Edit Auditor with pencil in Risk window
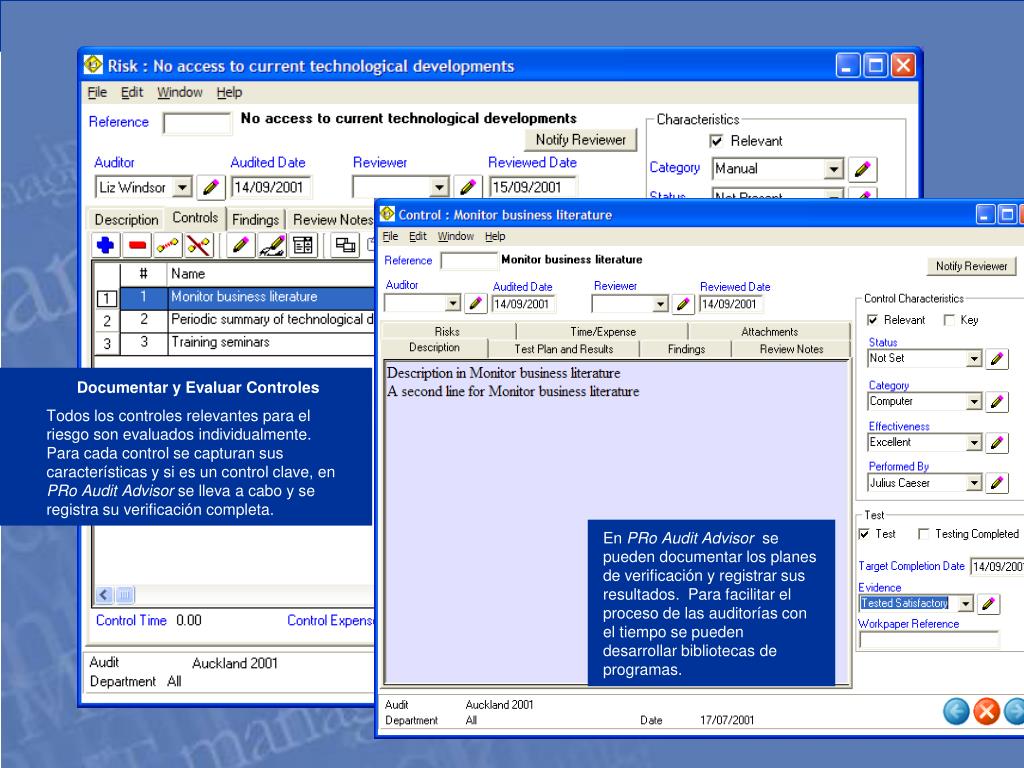Image resolution: width=1024 pixels, height=768 pixels. [210, 187]
